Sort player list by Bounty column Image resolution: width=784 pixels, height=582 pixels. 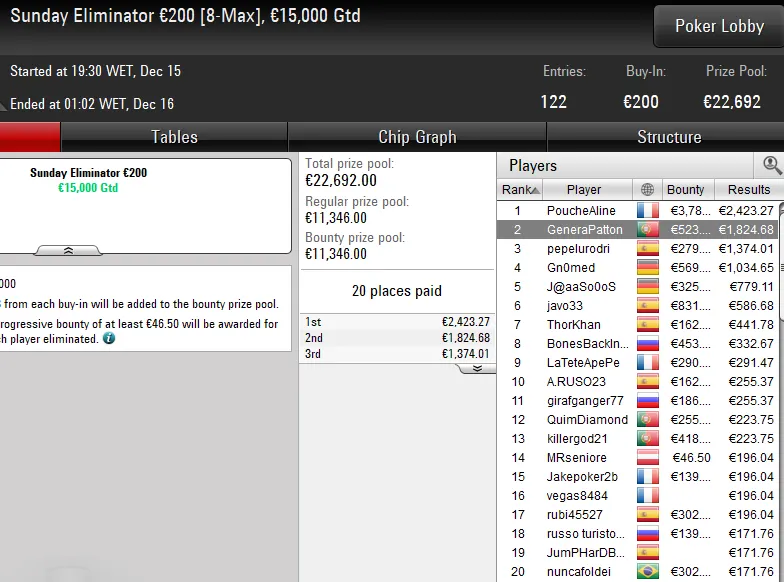(x=686, y=190)
